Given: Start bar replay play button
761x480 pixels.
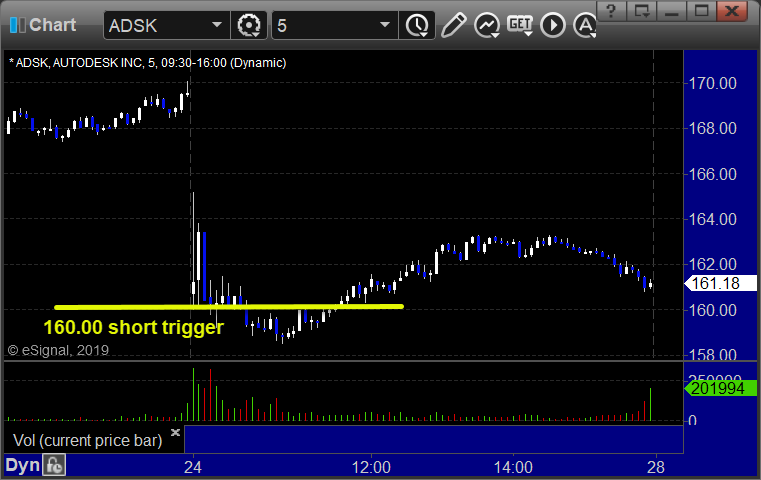Looking at the screenshot, I should [x=553, y=25].
